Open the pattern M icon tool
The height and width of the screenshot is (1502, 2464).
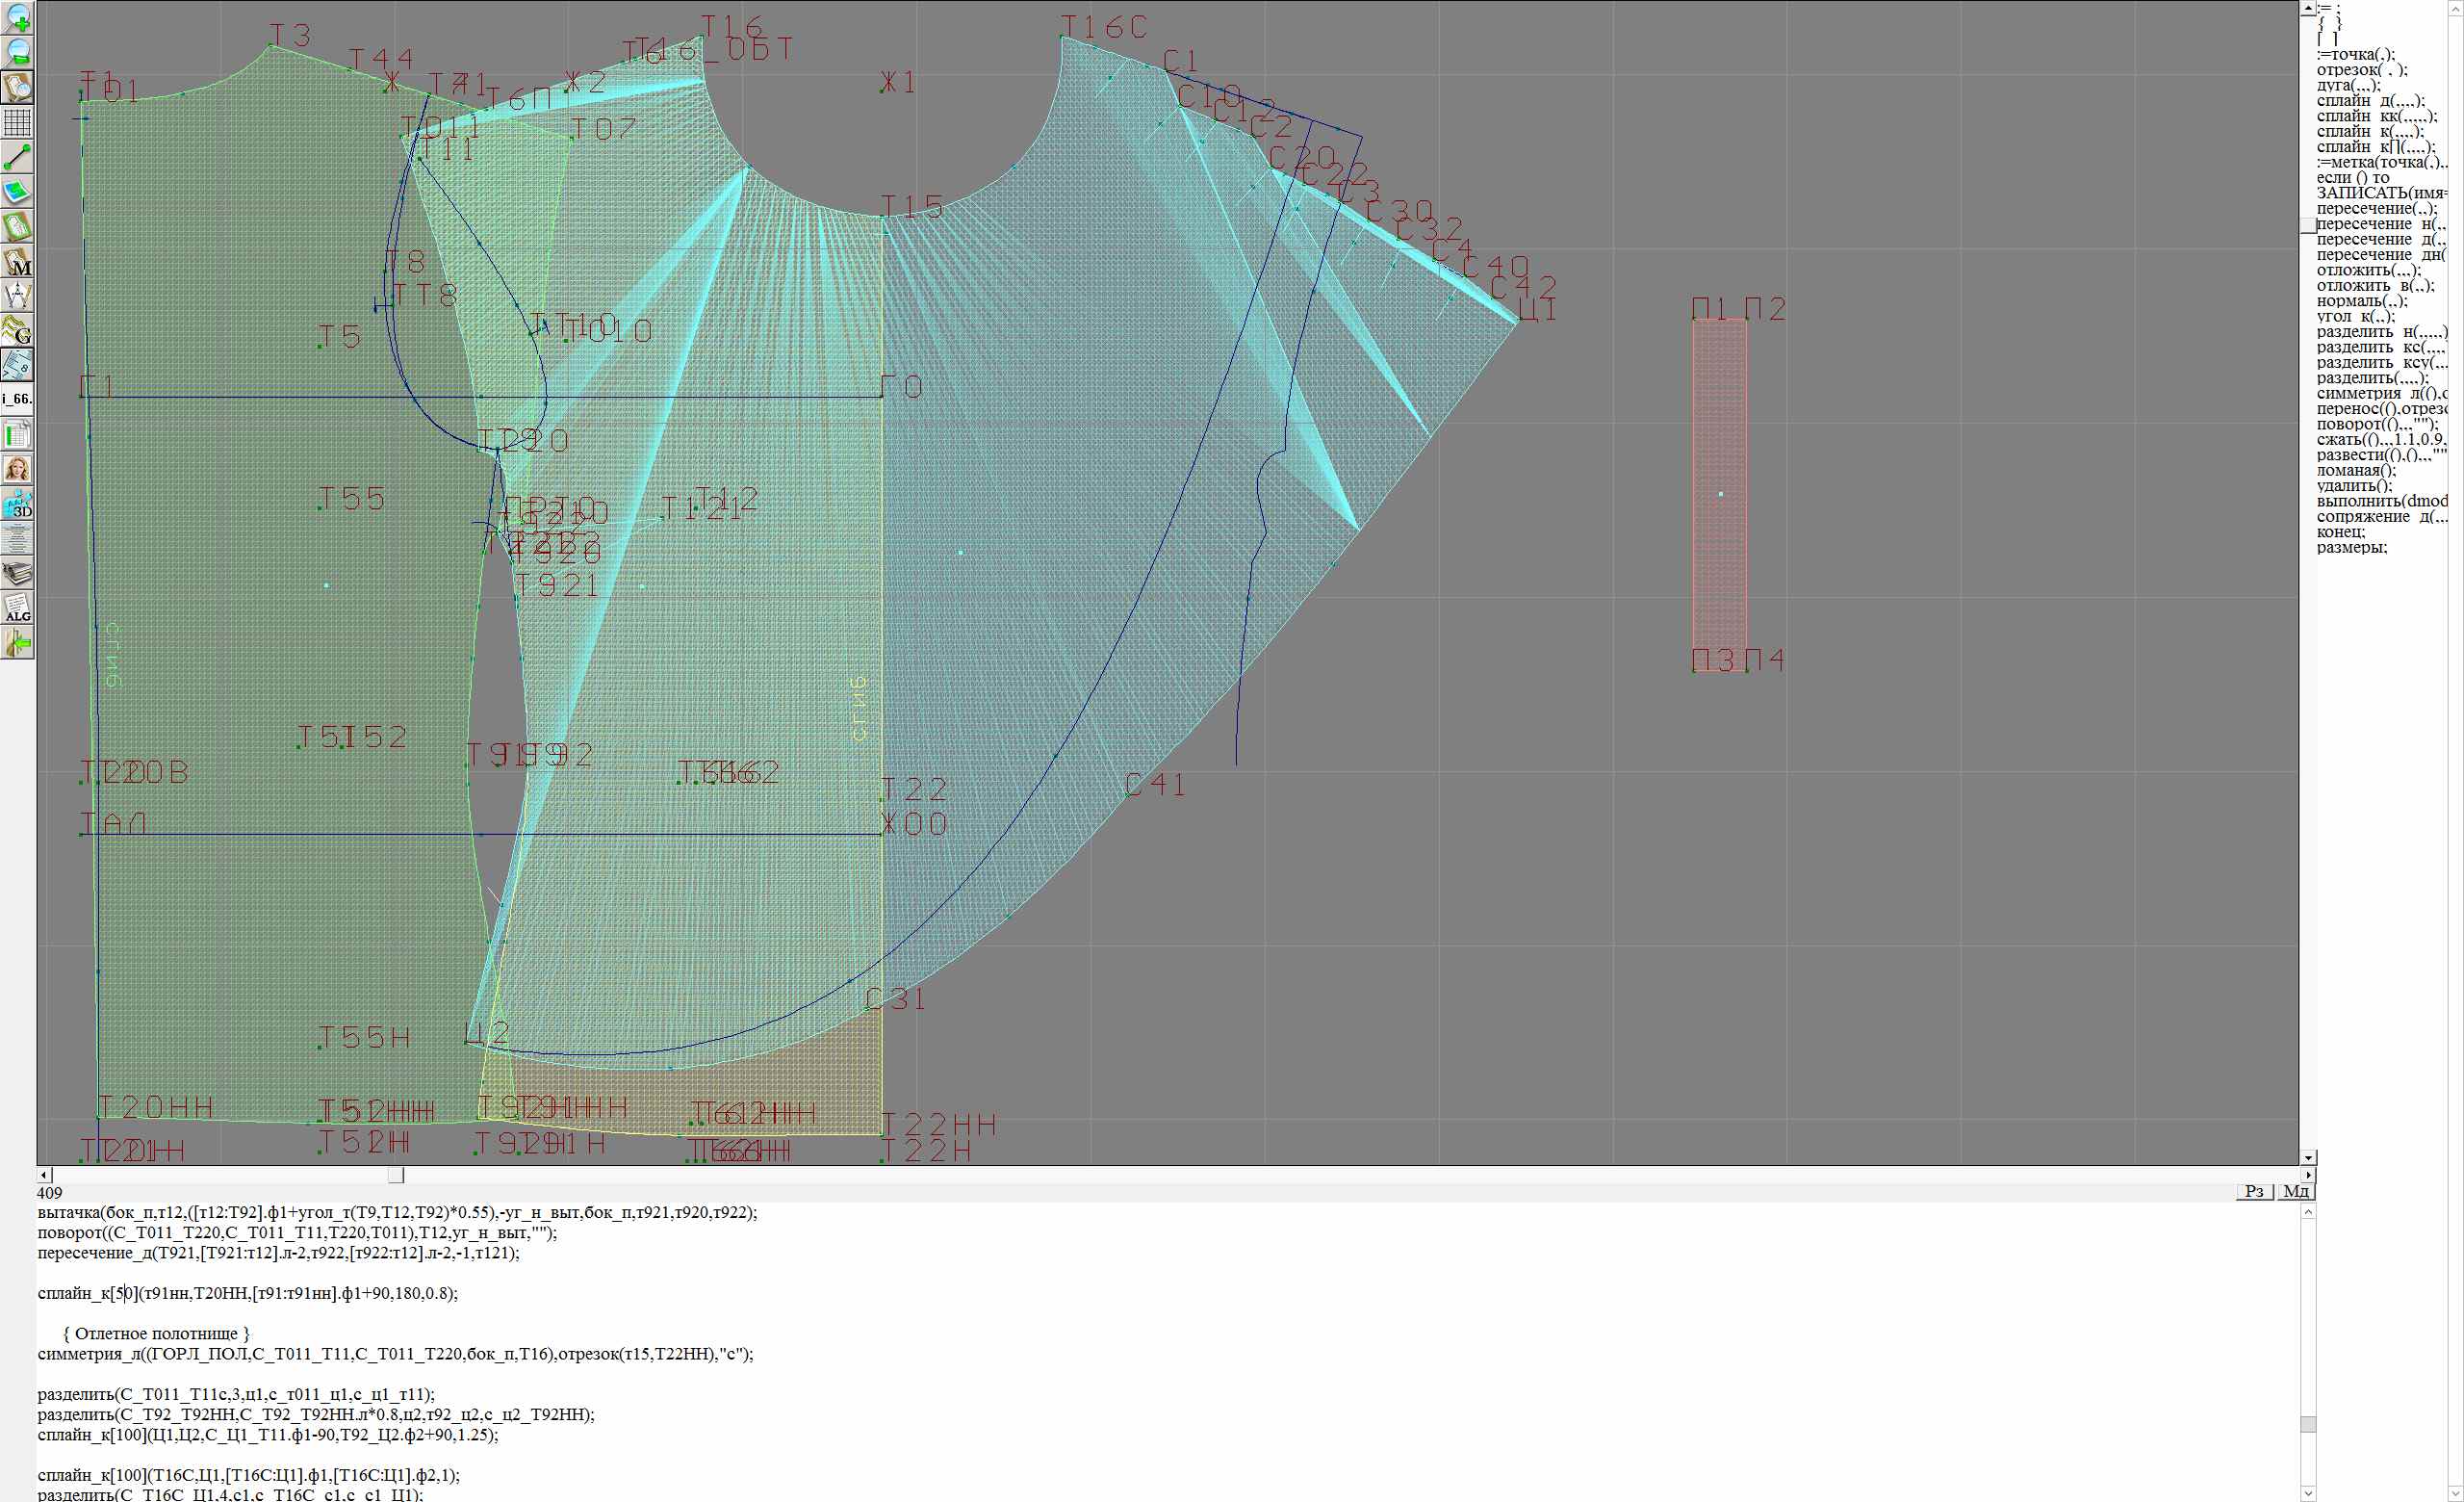coord(18,261)
